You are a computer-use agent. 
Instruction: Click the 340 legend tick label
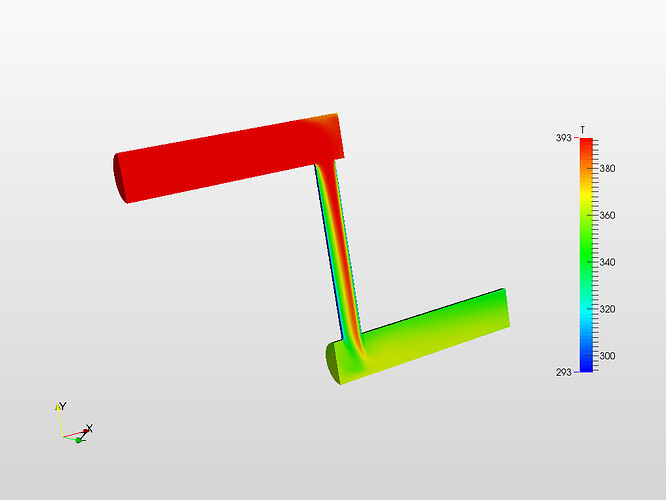[x=607, y=262]
